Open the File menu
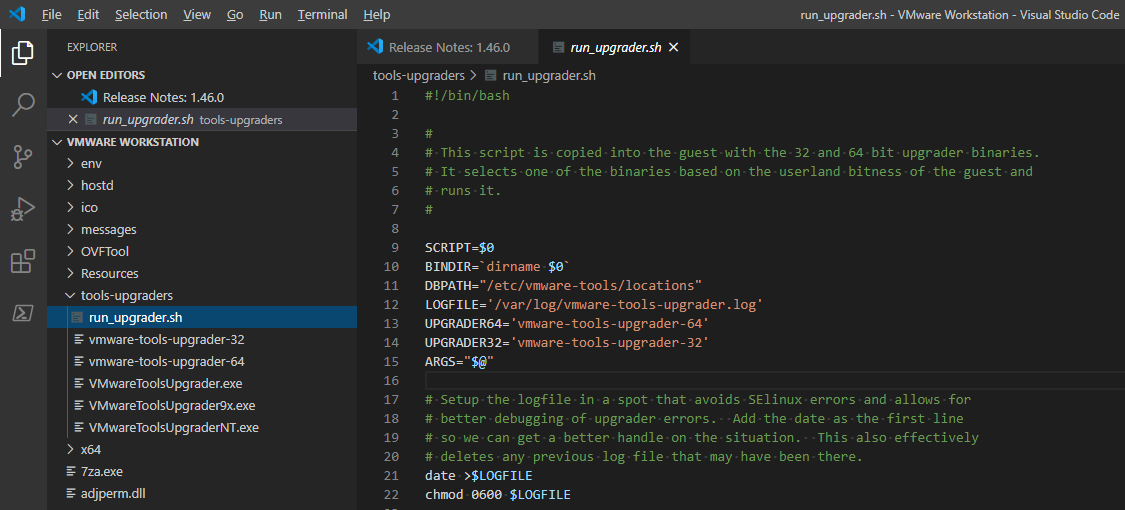This screenshot has height=510, width=1125. click(x=52, y=14)
